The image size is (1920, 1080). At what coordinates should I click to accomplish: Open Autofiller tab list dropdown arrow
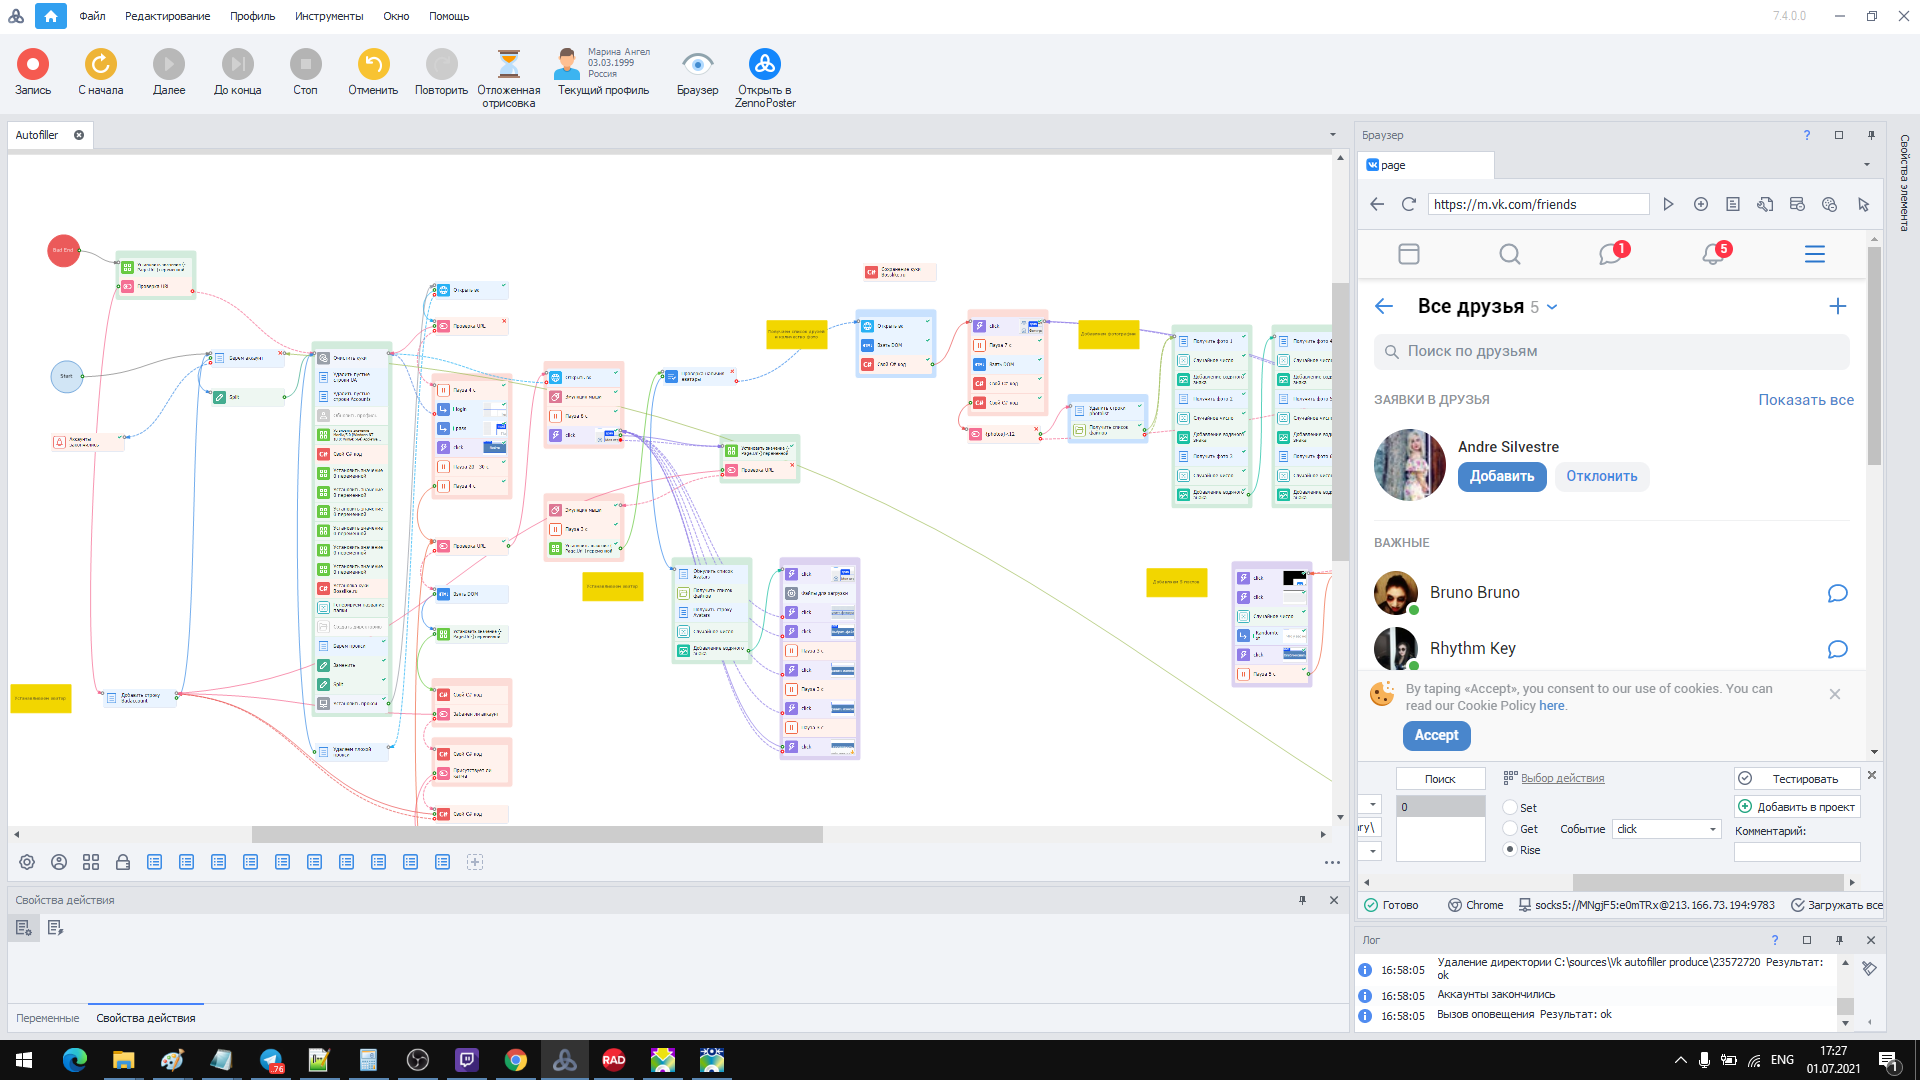coord(1332,135)
